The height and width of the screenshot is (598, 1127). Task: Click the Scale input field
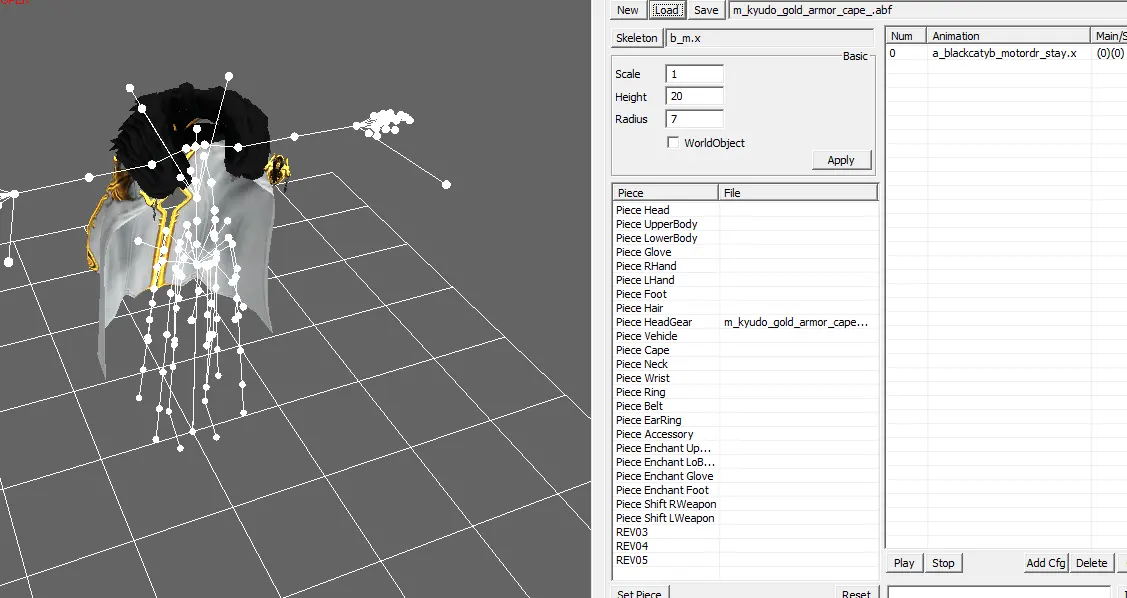tap(694, 74)
